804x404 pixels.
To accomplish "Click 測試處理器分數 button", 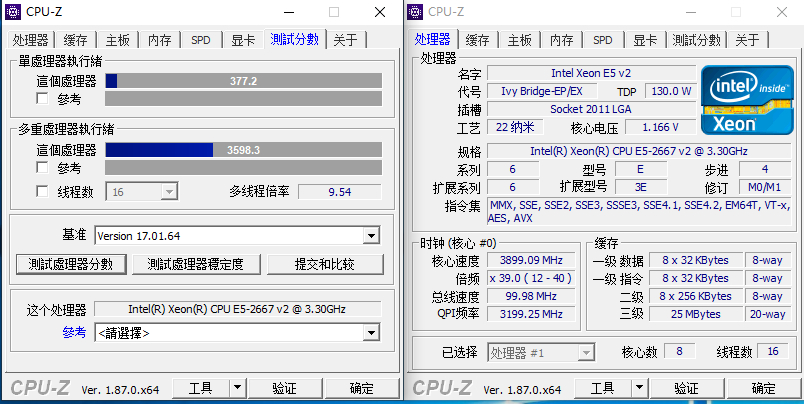I will 71,264.
